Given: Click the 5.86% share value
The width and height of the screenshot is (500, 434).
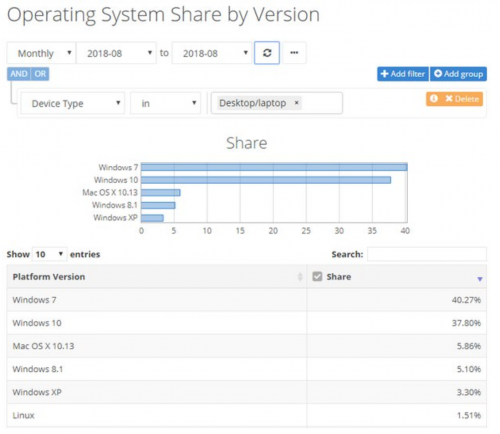Looking at the screenshot, I should click(469, 346).
